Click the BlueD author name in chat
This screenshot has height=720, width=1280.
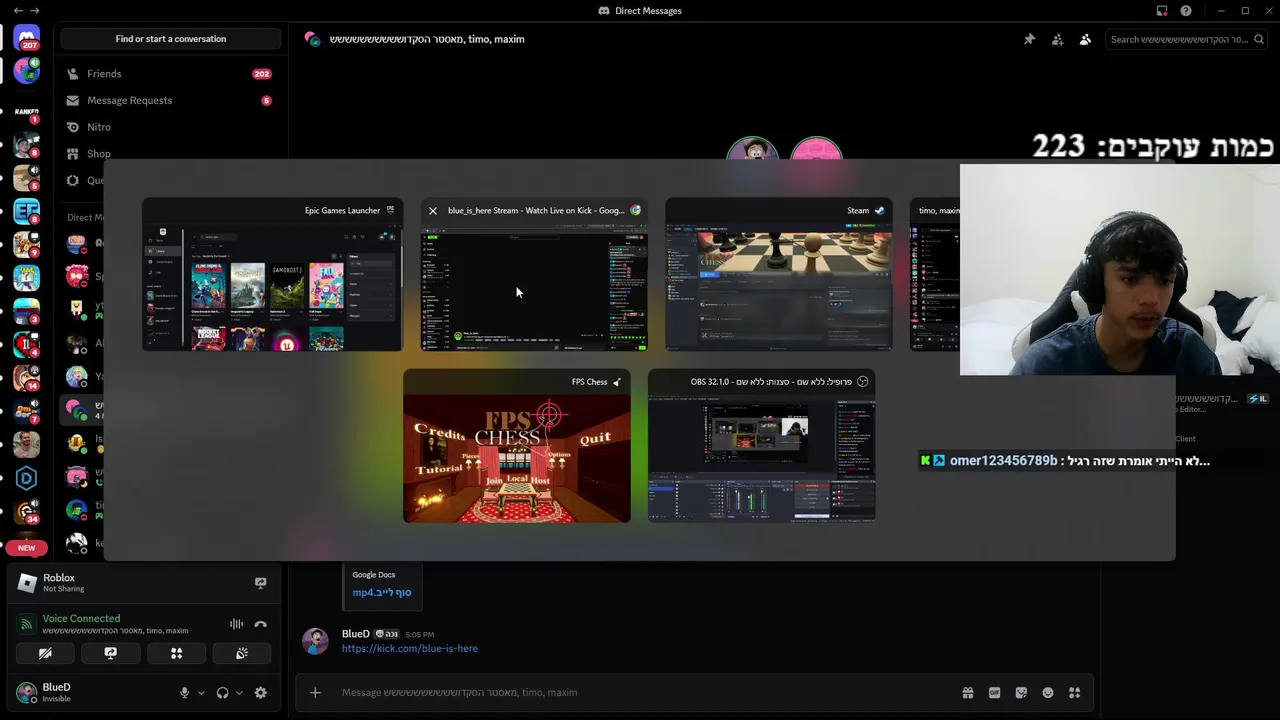point(356,634)
